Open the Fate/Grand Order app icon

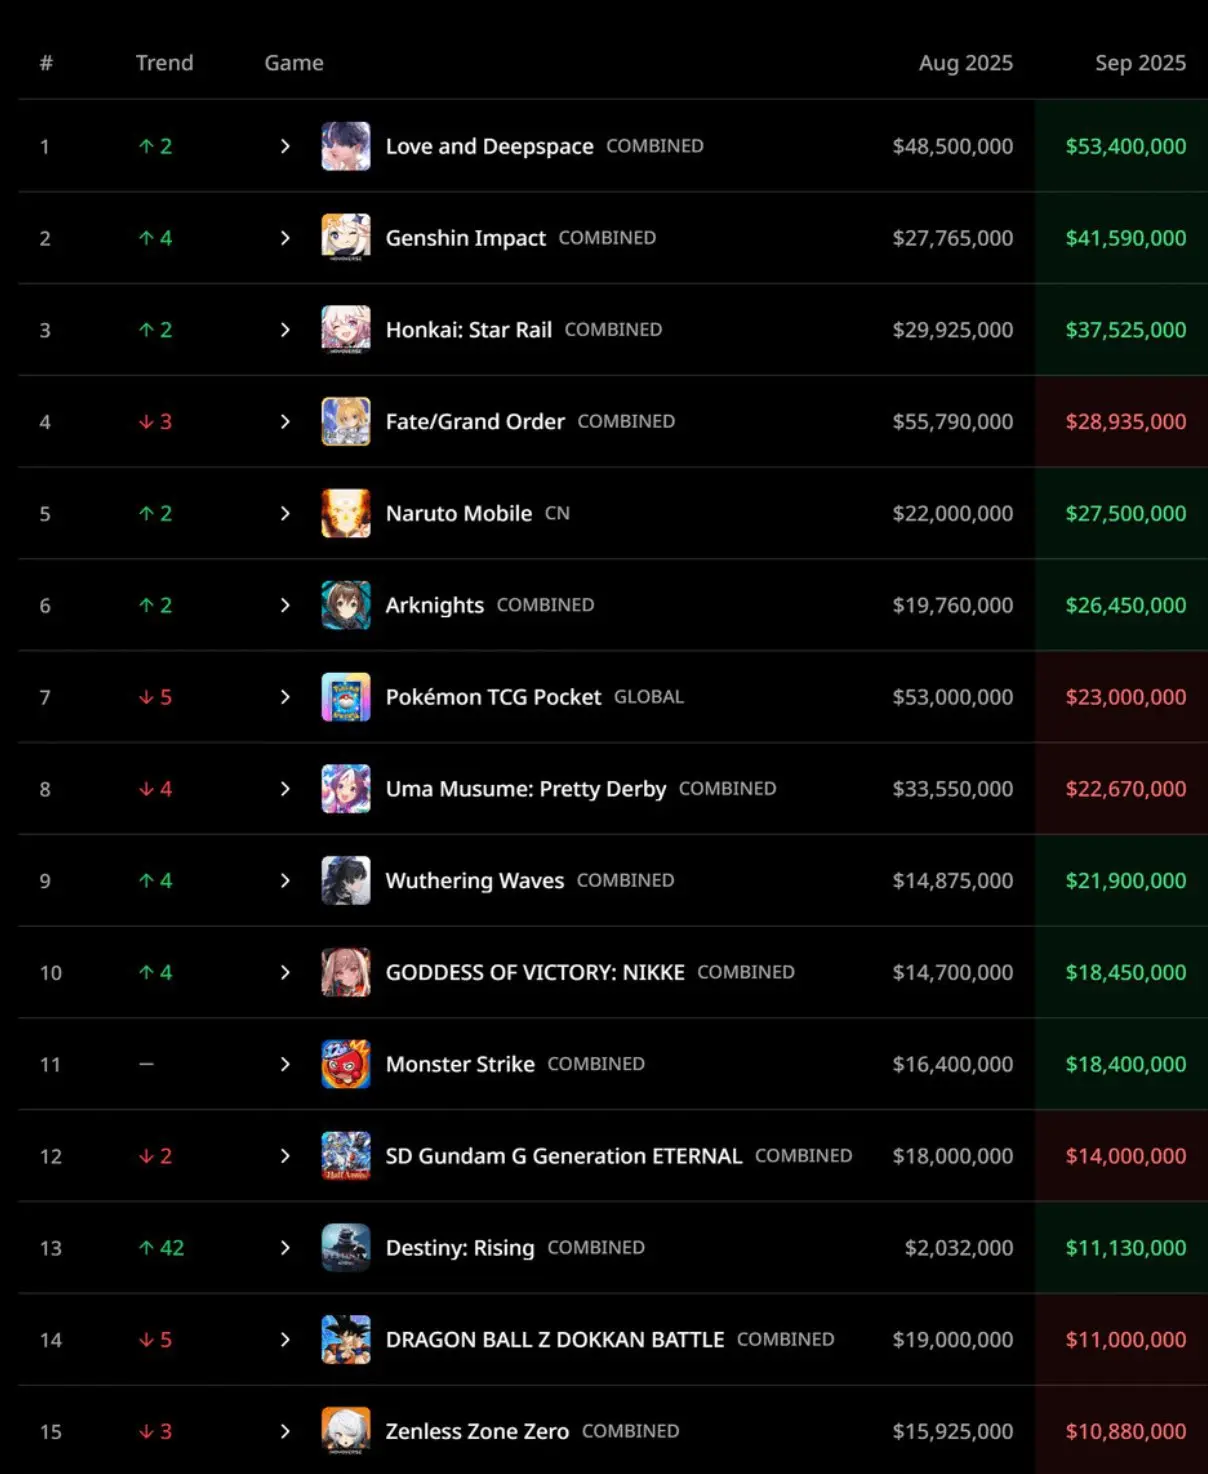coord(346,422)
